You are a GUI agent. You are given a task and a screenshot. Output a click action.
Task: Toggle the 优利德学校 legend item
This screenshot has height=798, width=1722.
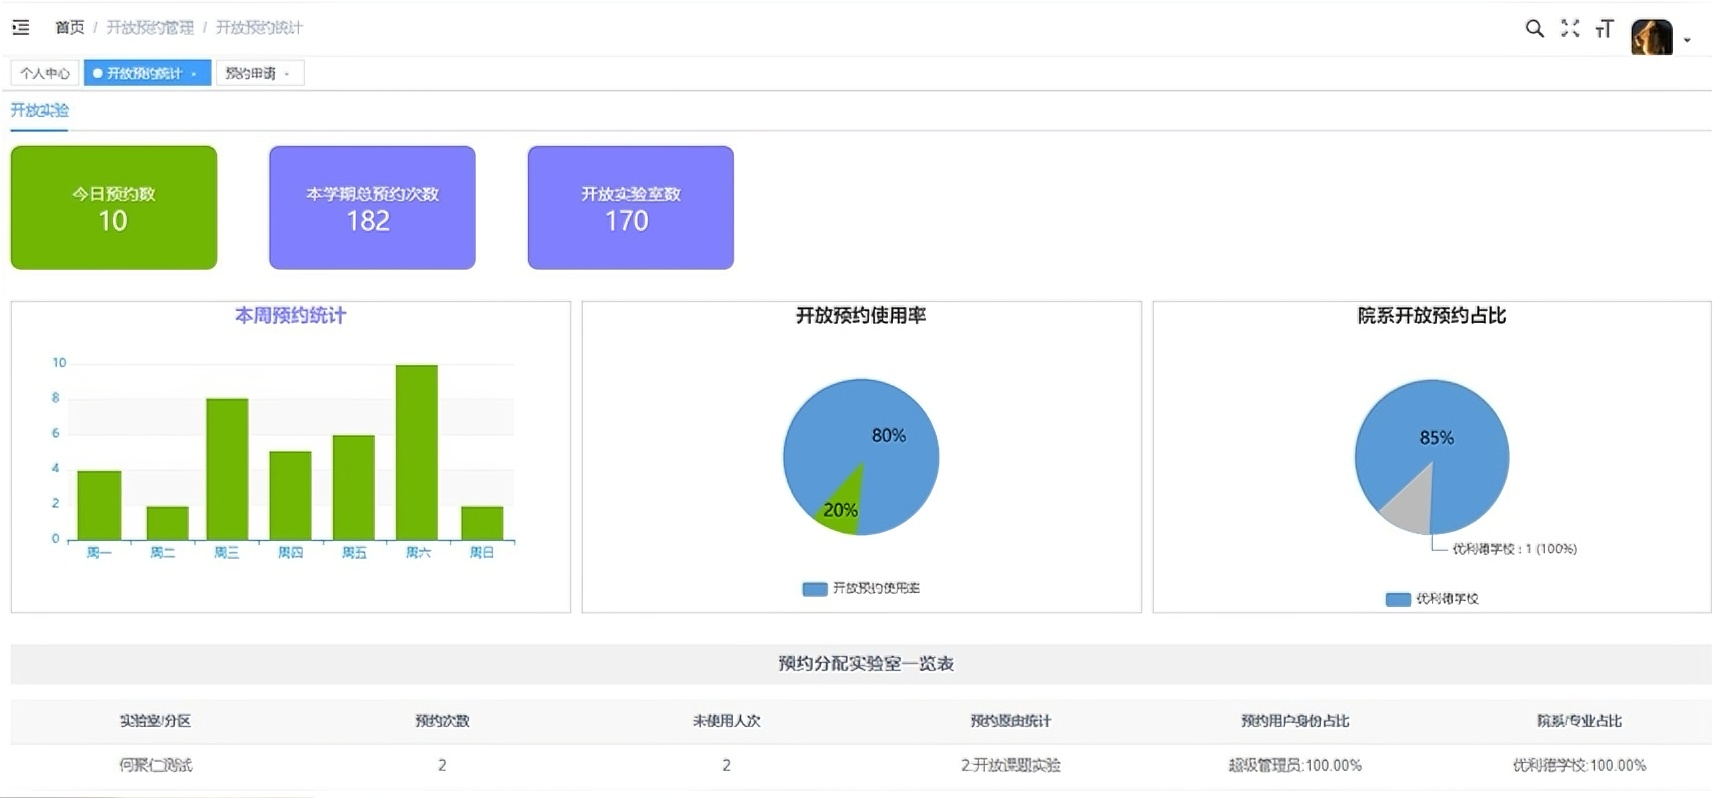coord(1432,599)
